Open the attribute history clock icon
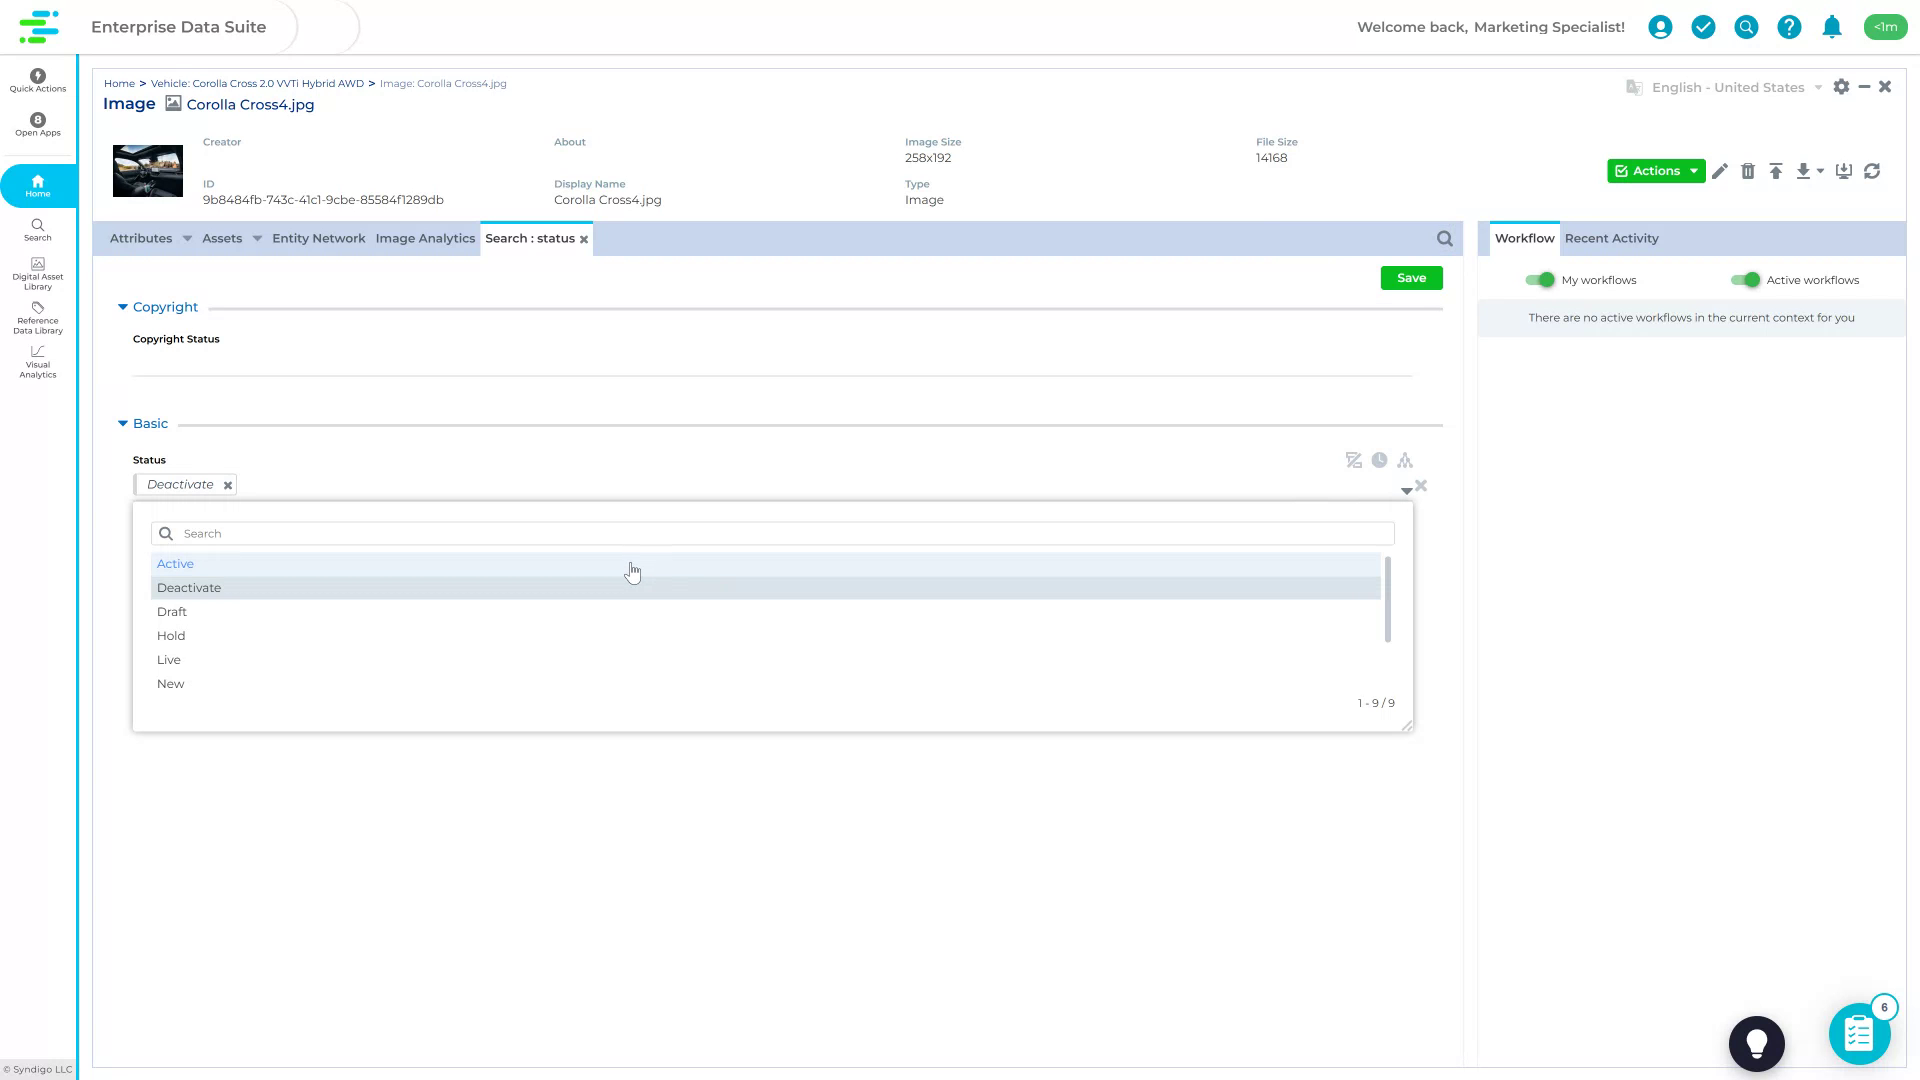This screenshot has width=1920, height=1080. [1381, 460]
